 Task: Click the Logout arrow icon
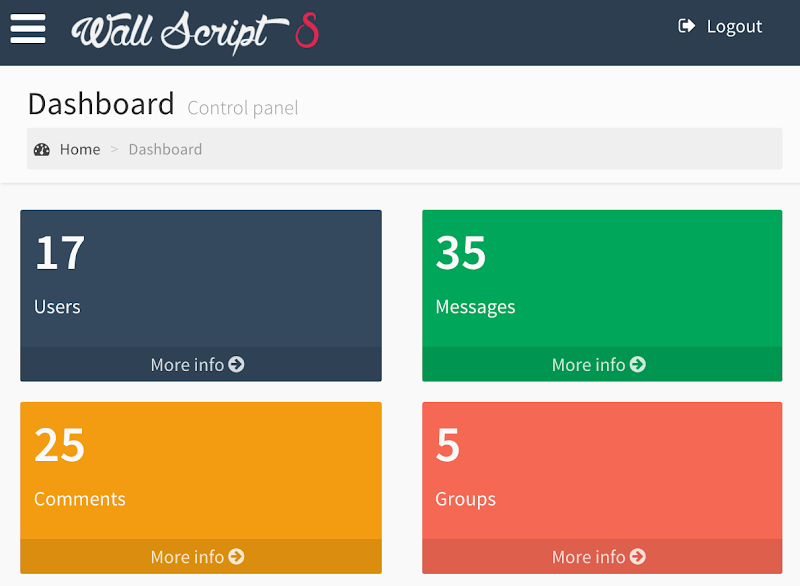pyautogui.click(x=686, y=26)
